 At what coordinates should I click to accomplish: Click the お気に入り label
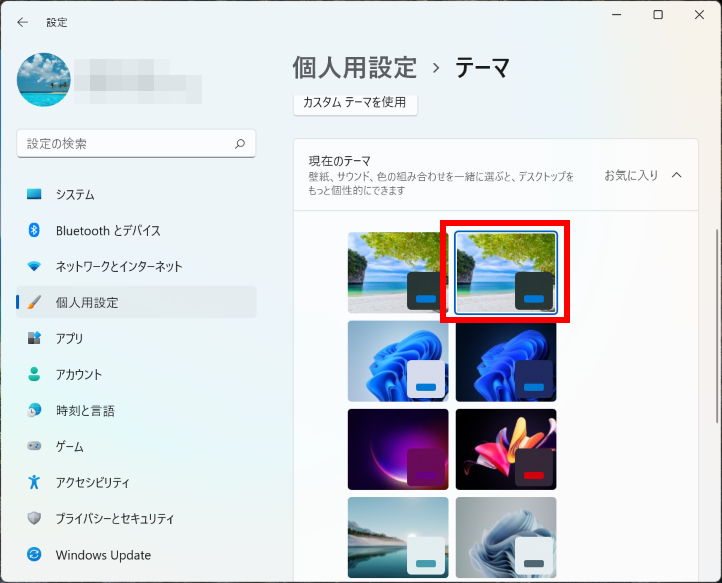point(631,175)
